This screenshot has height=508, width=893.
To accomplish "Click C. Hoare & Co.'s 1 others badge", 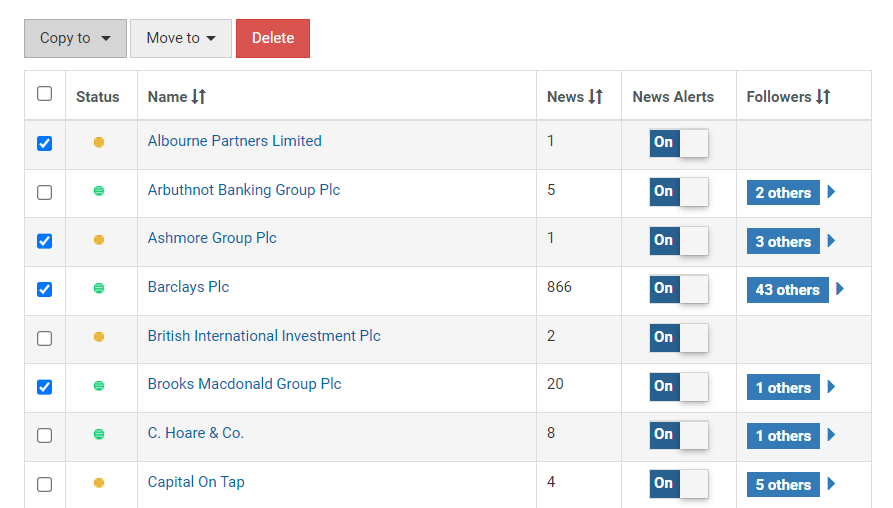I will [783, 436].
